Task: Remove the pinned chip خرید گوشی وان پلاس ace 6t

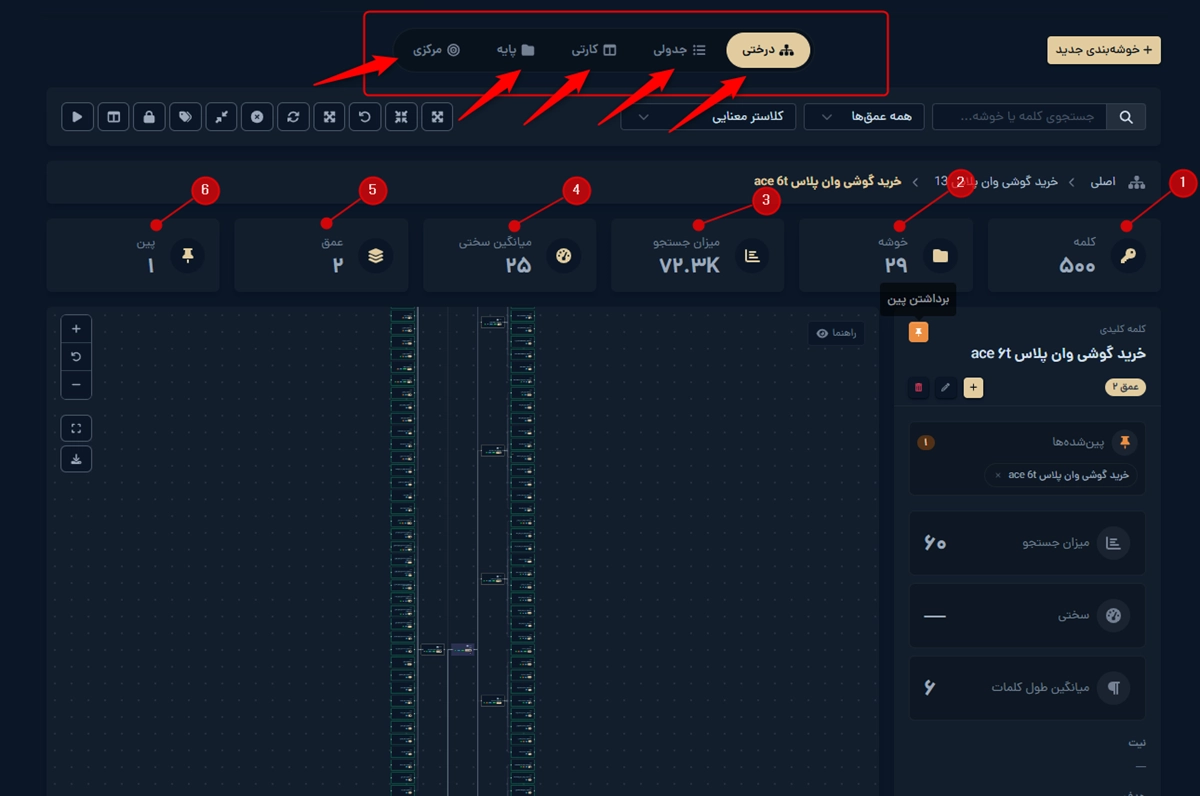Action: 997,475
